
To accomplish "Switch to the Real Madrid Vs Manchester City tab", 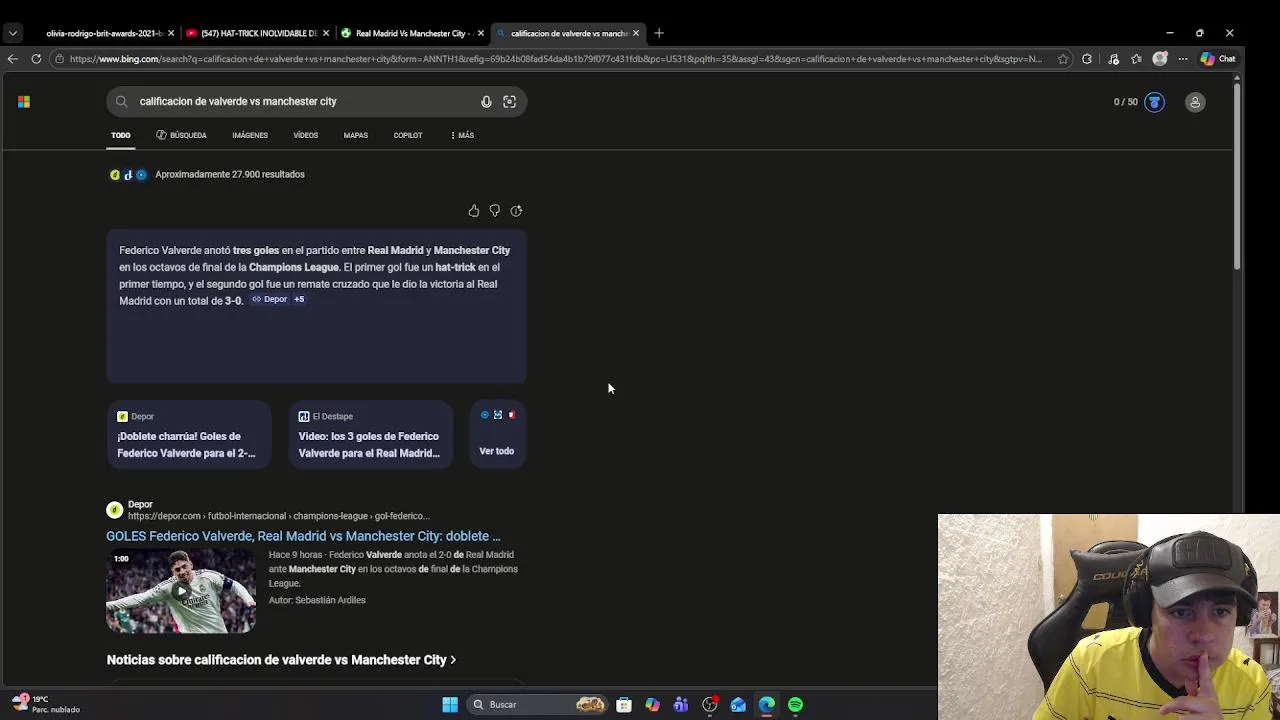I will tap(411, 33).
